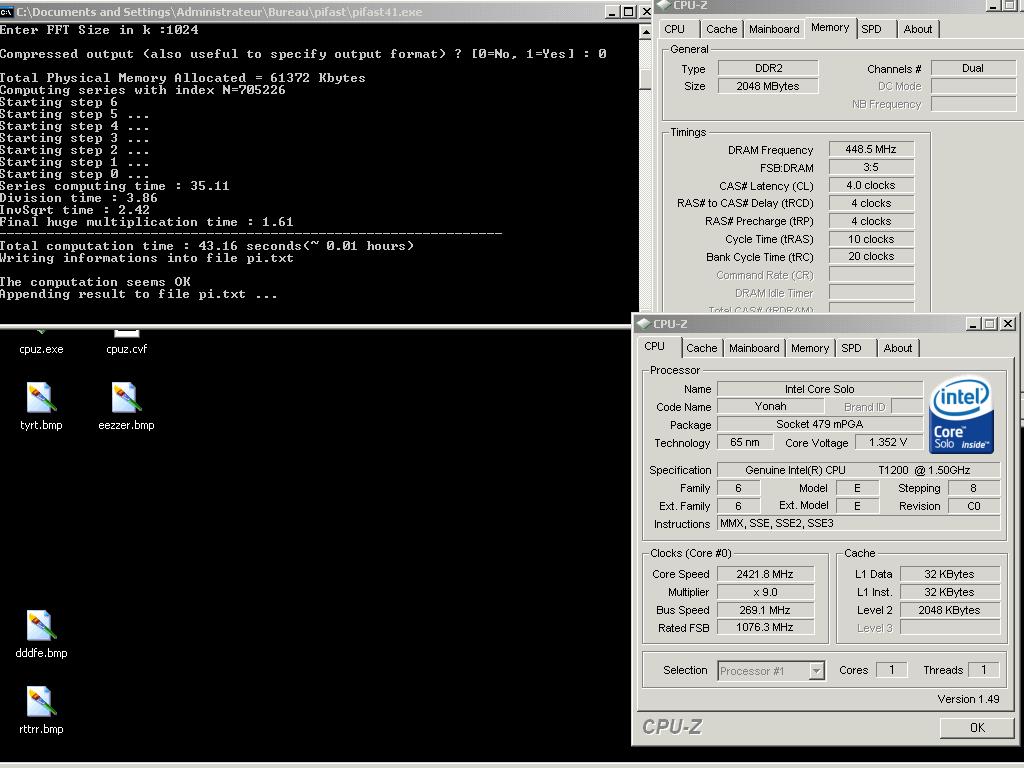The height and width of the screenshot is (768, 1024).
Task: Click the Package Socket 479 mPGA field
Action: pyautogui.click(x=820, y=424)
